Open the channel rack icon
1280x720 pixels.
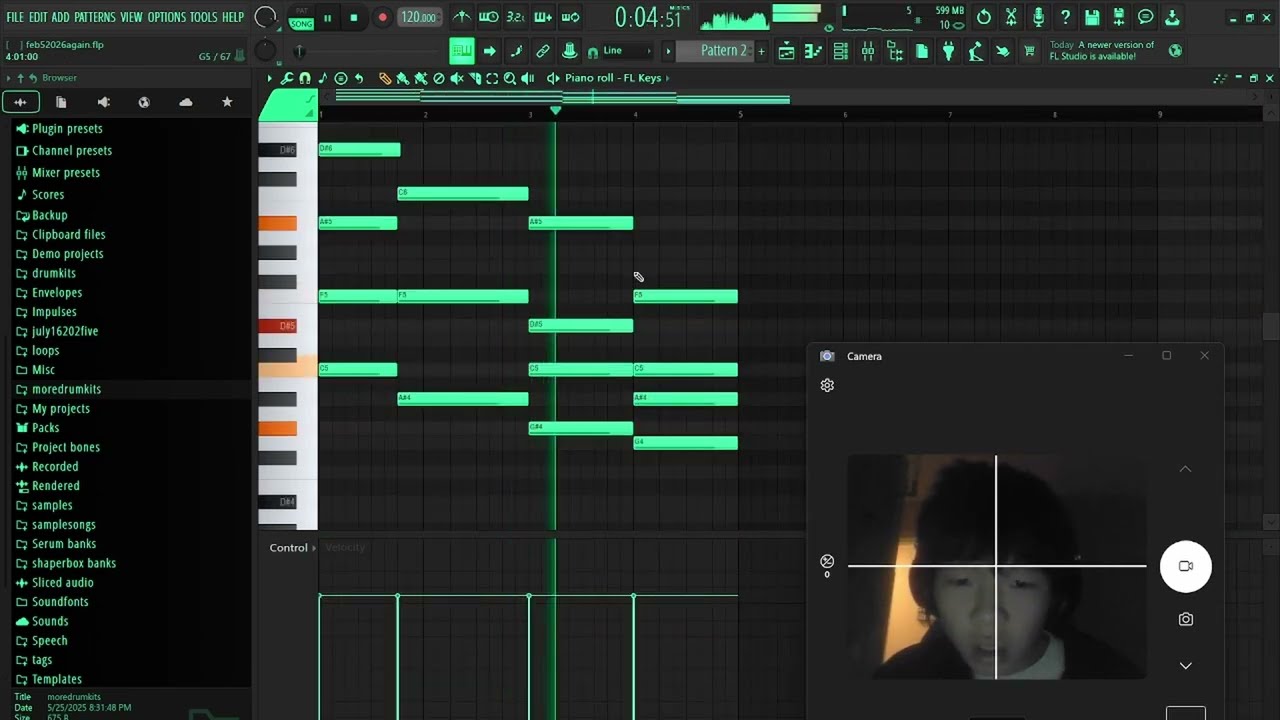coord(840,51)
